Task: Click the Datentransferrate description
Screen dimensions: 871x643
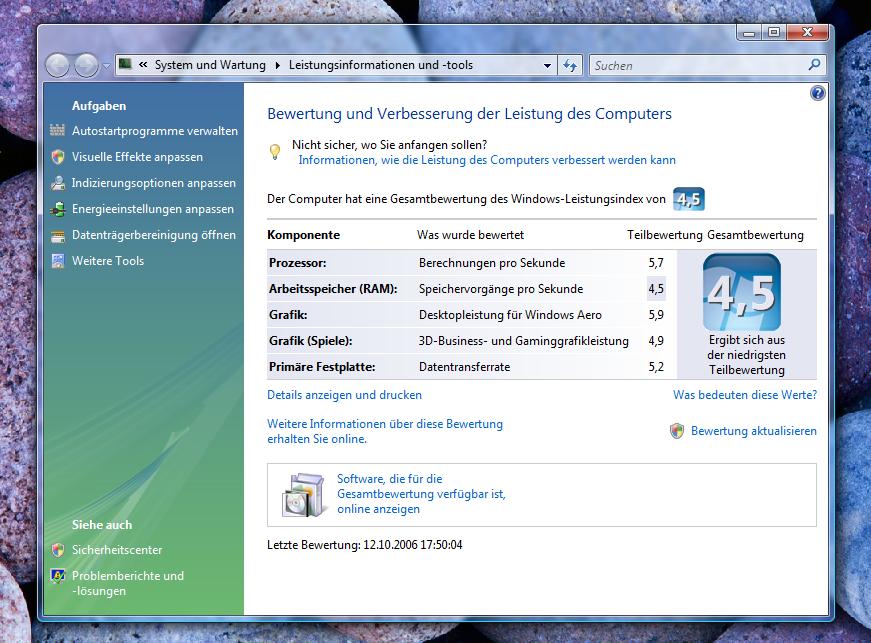Action: (464, 367)
